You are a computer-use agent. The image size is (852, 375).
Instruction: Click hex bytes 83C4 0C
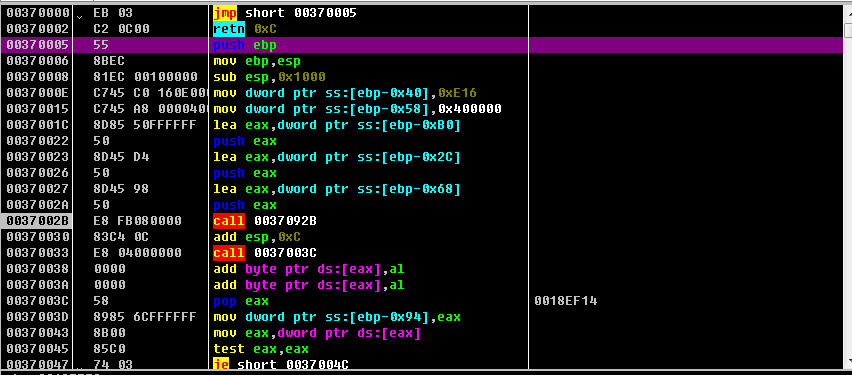coord(122,237)
